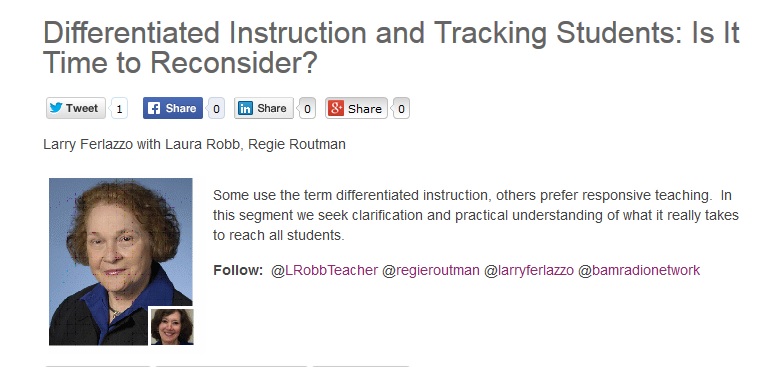The height and width of the screenshot is (367, 768).
Task: Select the small inset portrait thumbnail
Action: 172,326
